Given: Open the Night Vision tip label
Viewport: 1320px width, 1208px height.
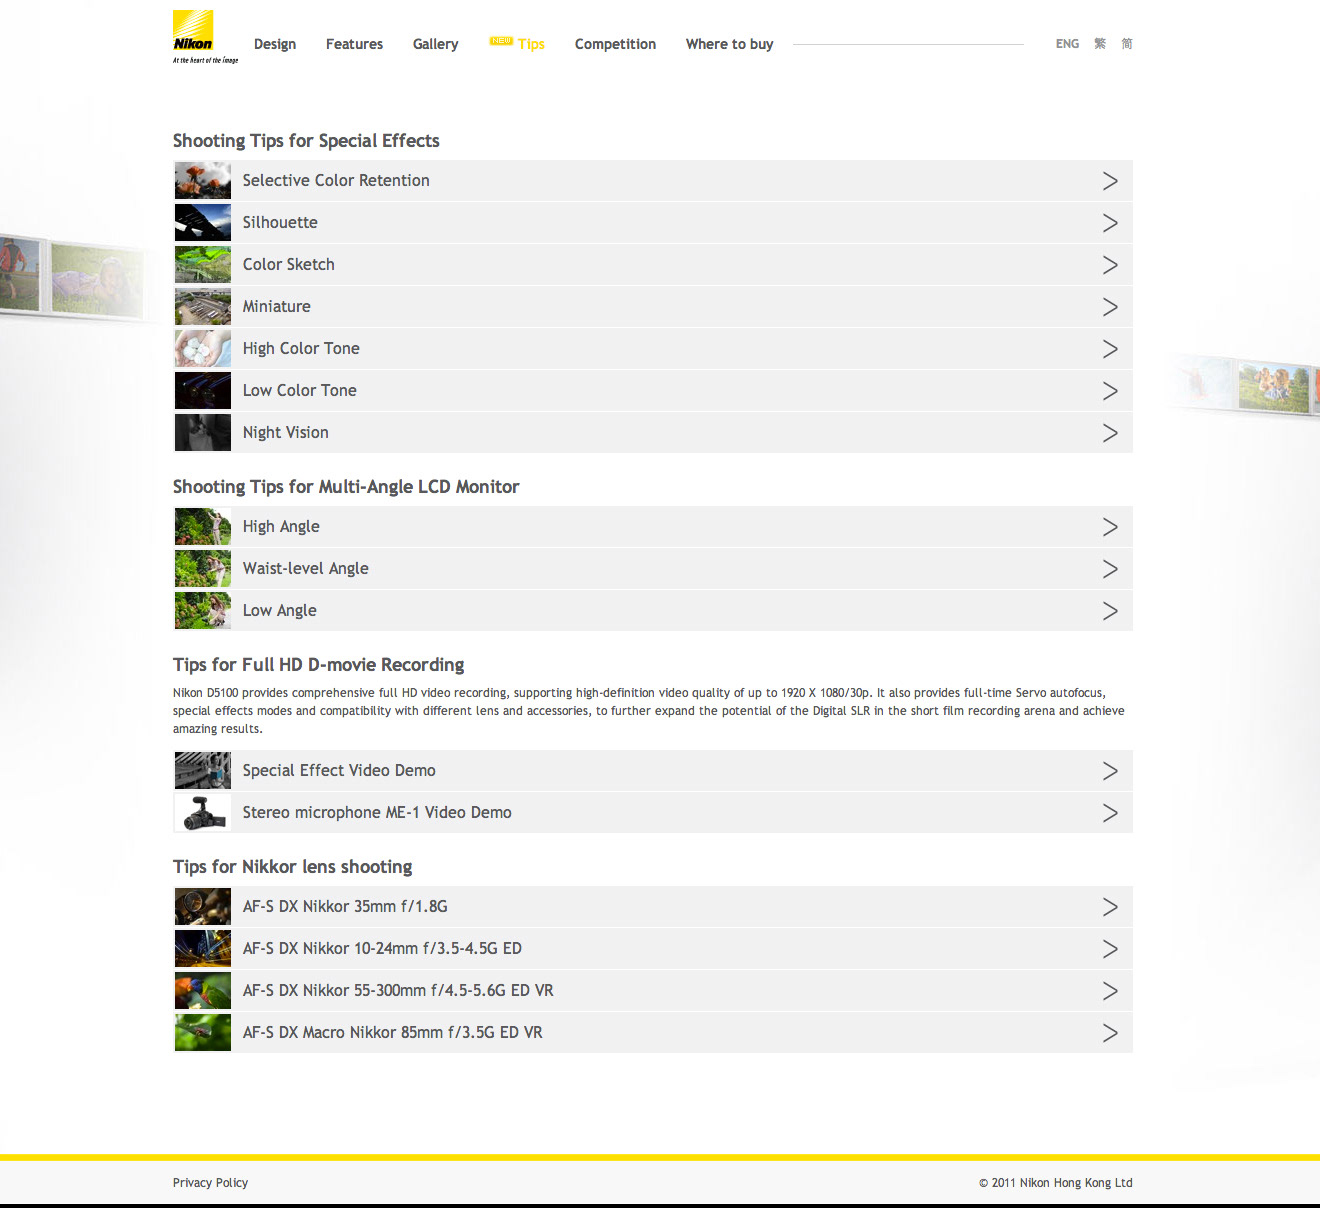Looking at the screenshot, I should (x=286, y=433).
